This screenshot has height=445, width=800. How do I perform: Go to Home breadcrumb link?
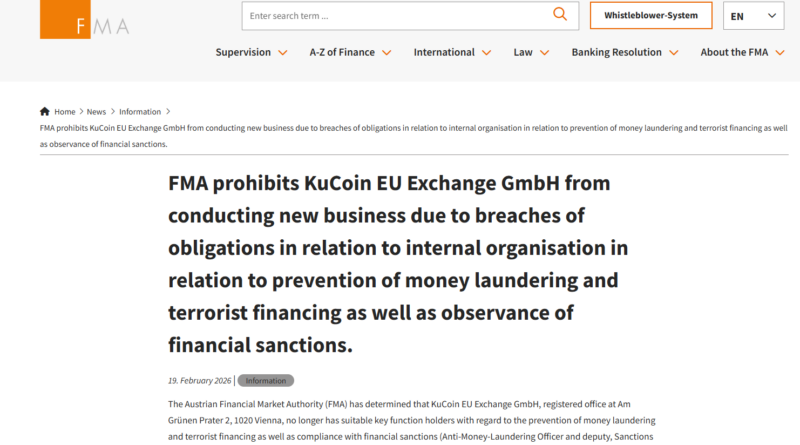click(65, 112)
